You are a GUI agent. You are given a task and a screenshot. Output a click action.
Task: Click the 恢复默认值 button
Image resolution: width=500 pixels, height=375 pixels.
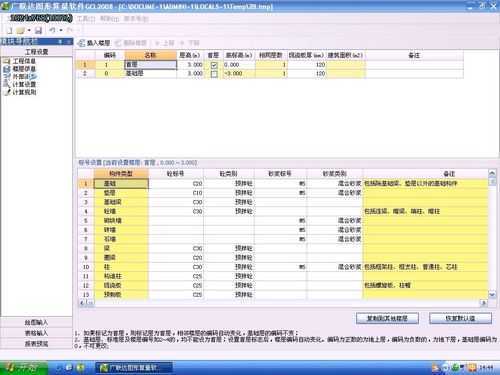click(460, 318)
